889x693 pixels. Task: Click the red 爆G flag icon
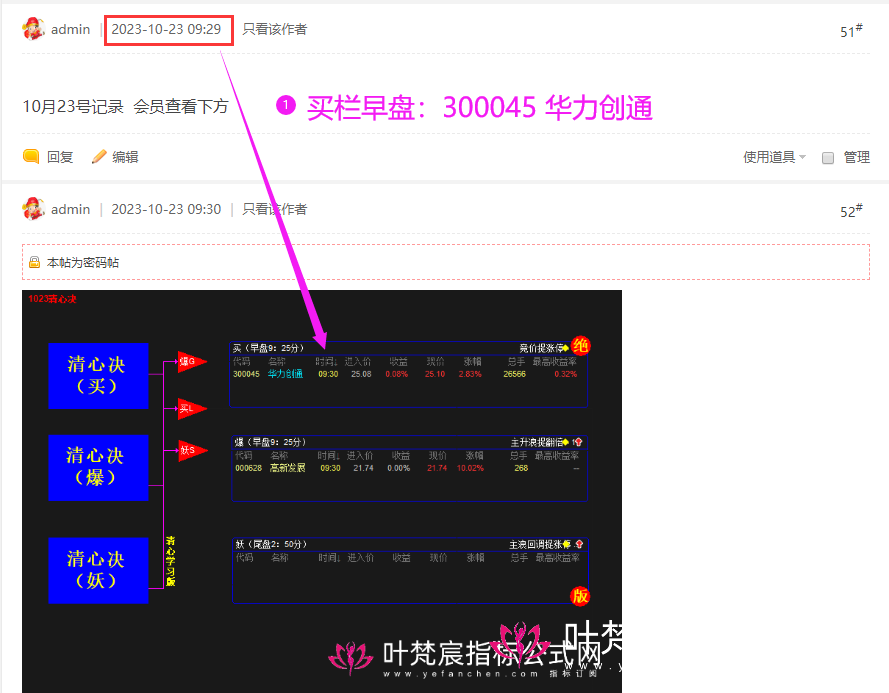[192, 361]
